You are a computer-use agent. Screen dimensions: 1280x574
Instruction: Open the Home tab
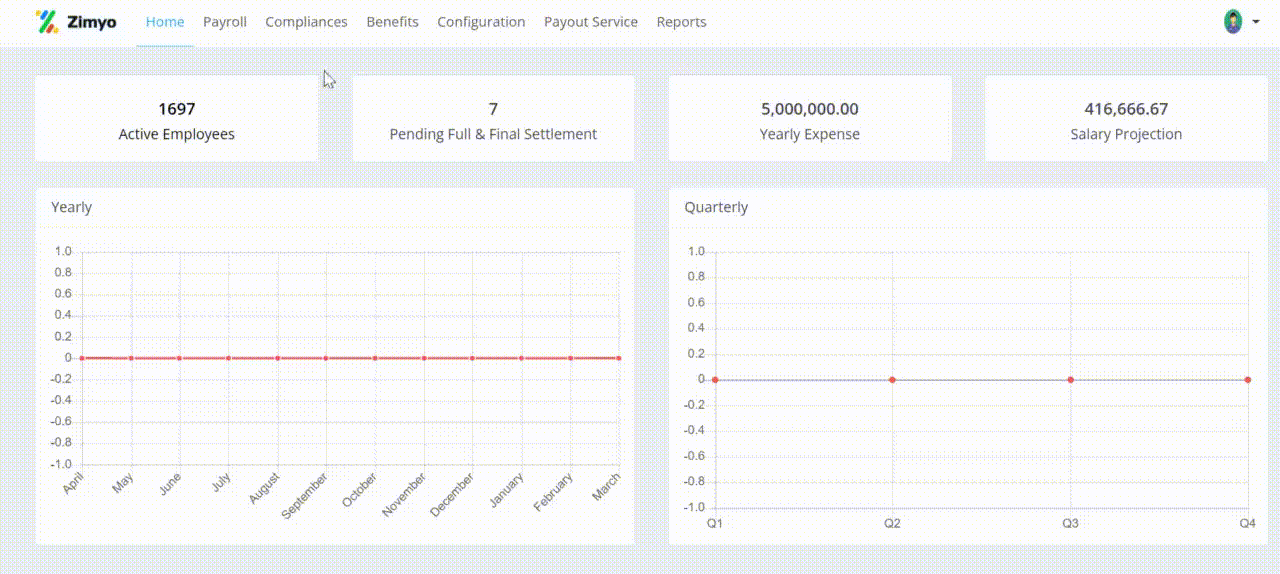tap(165, 21)
